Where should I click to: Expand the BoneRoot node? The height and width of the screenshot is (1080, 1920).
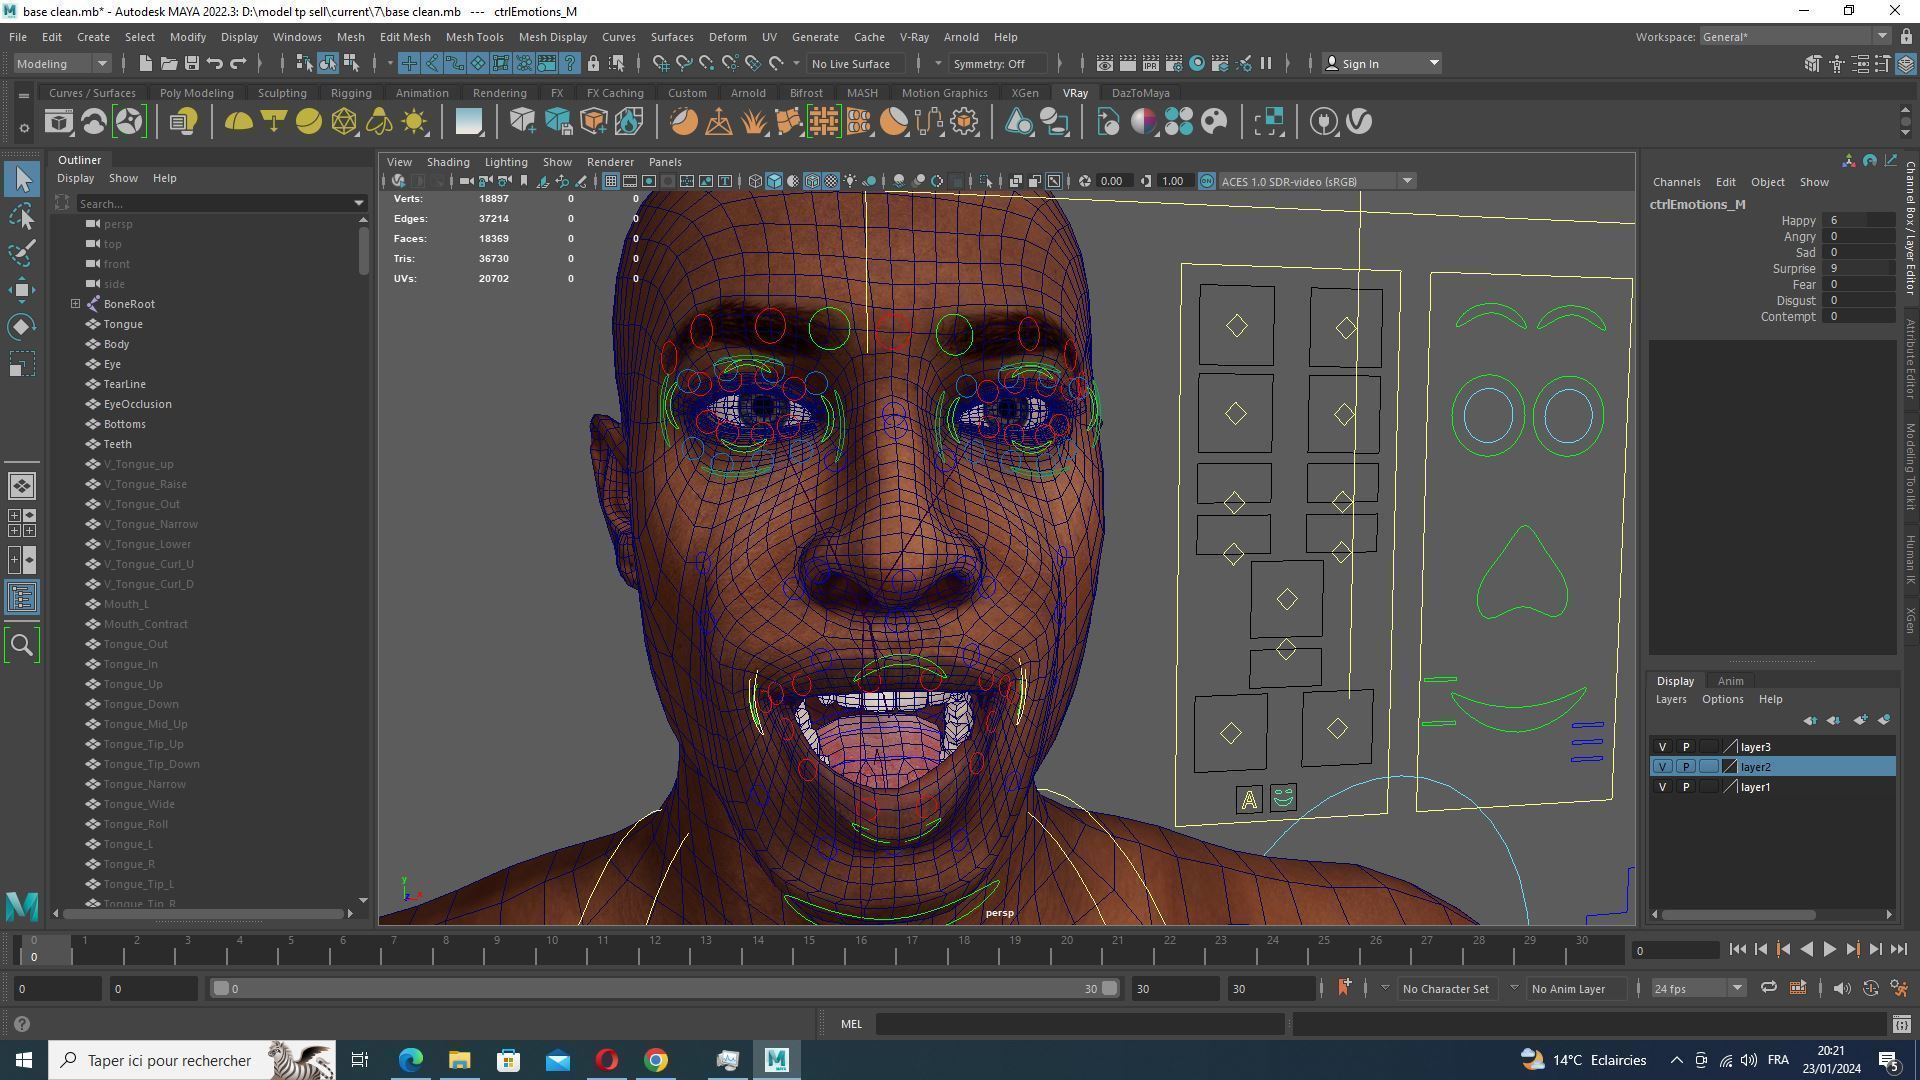75,304
